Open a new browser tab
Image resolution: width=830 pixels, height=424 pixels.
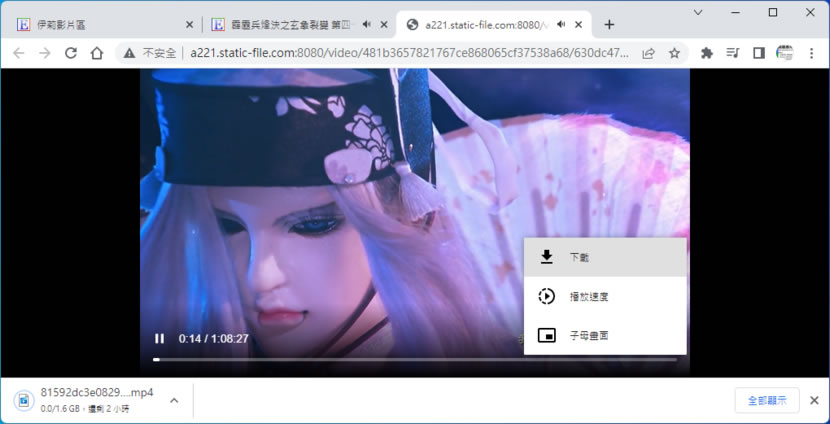click(609, 25)
